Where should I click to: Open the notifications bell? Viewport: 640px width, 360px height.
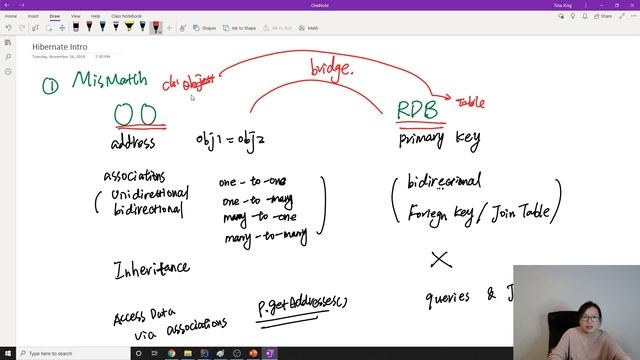(585, 16)
